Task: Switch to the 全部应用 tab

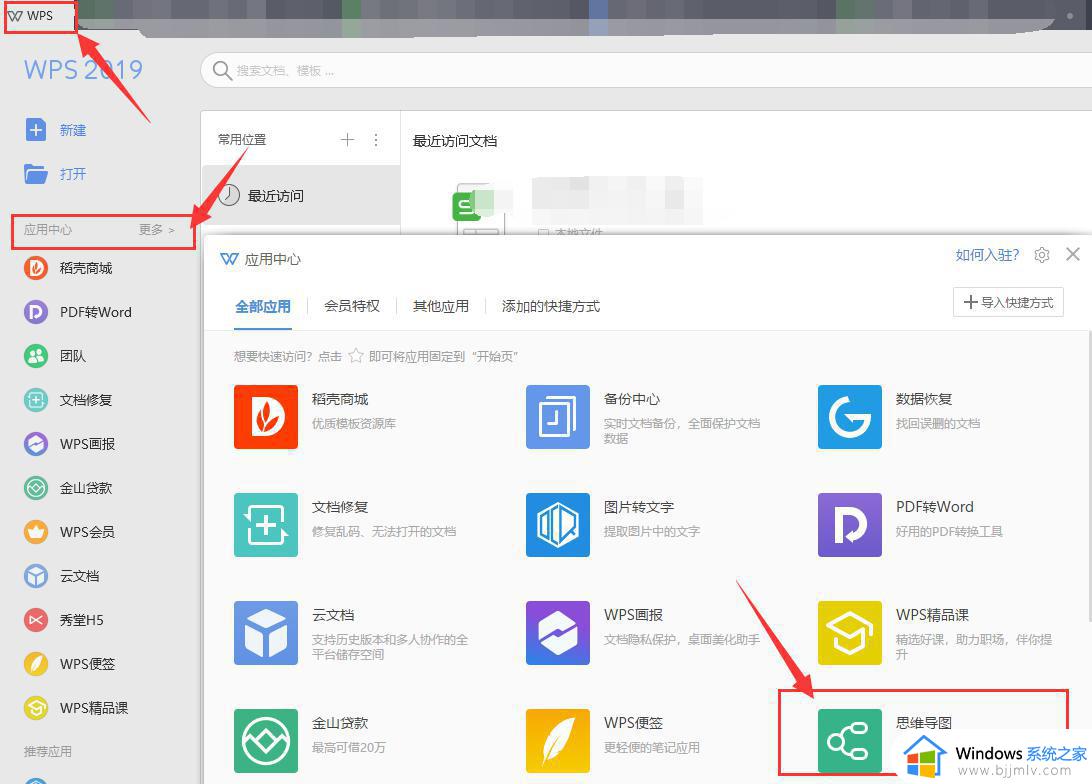Action: (x=263, y=306)
